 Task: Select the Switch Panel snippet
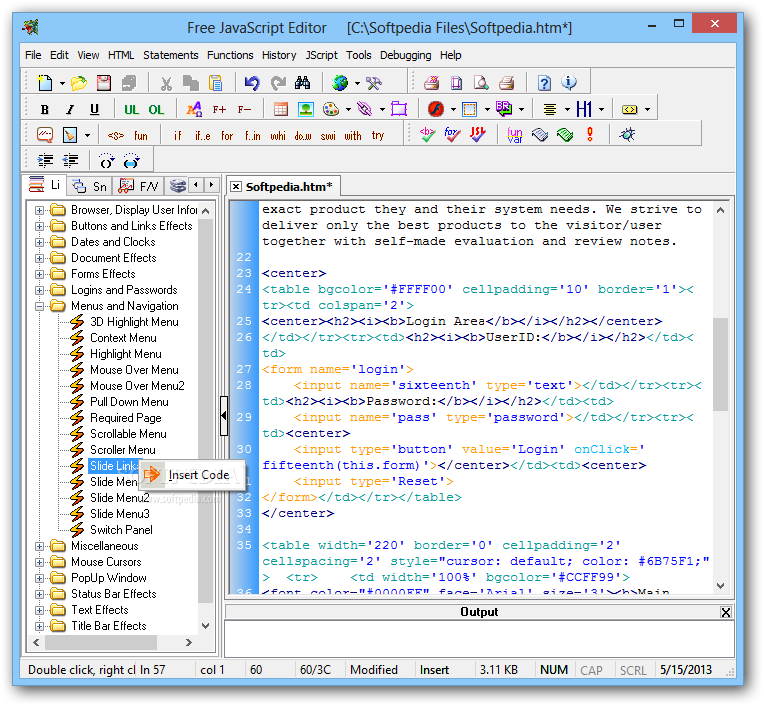(121, 530)
